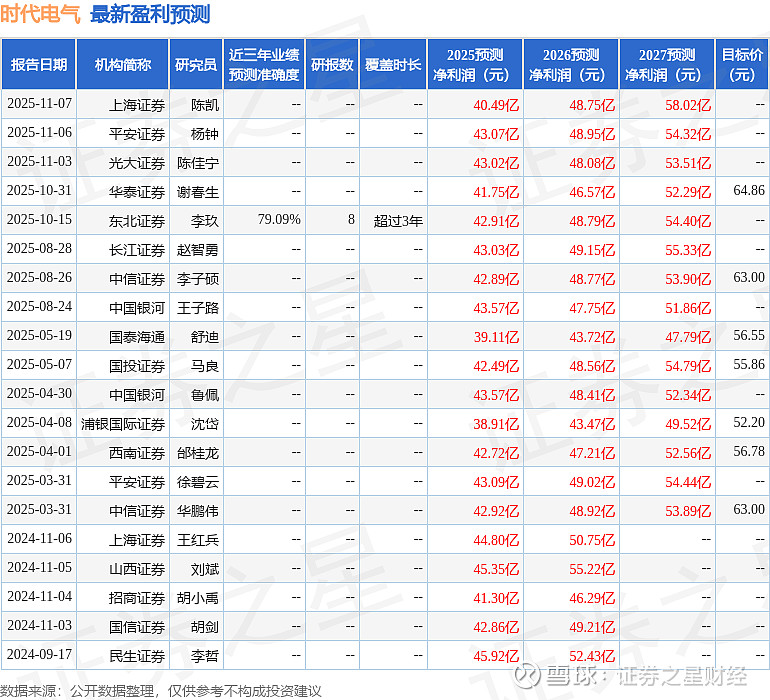This screenshot has width=770, height=700.
Task: Select analyst name 王子路
Action: click(198, 308)
